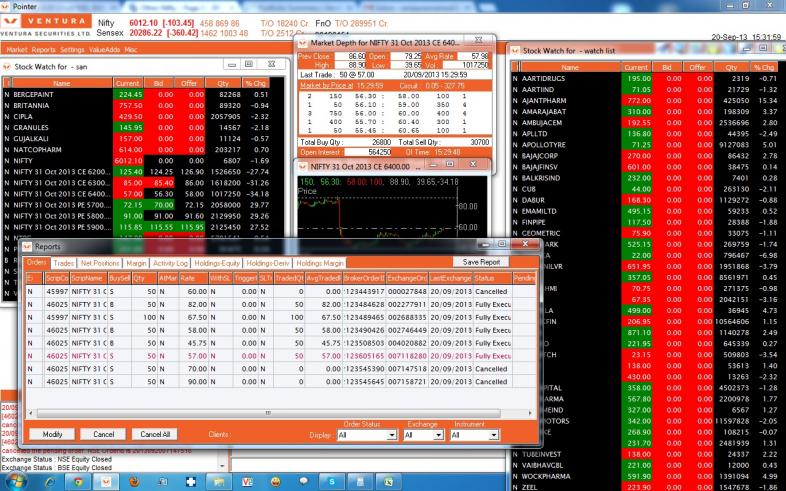Viewport: 786px width, 491px height.
Task: Select the Orders tab
Action: pyautogui.click(x=37, y=263)
